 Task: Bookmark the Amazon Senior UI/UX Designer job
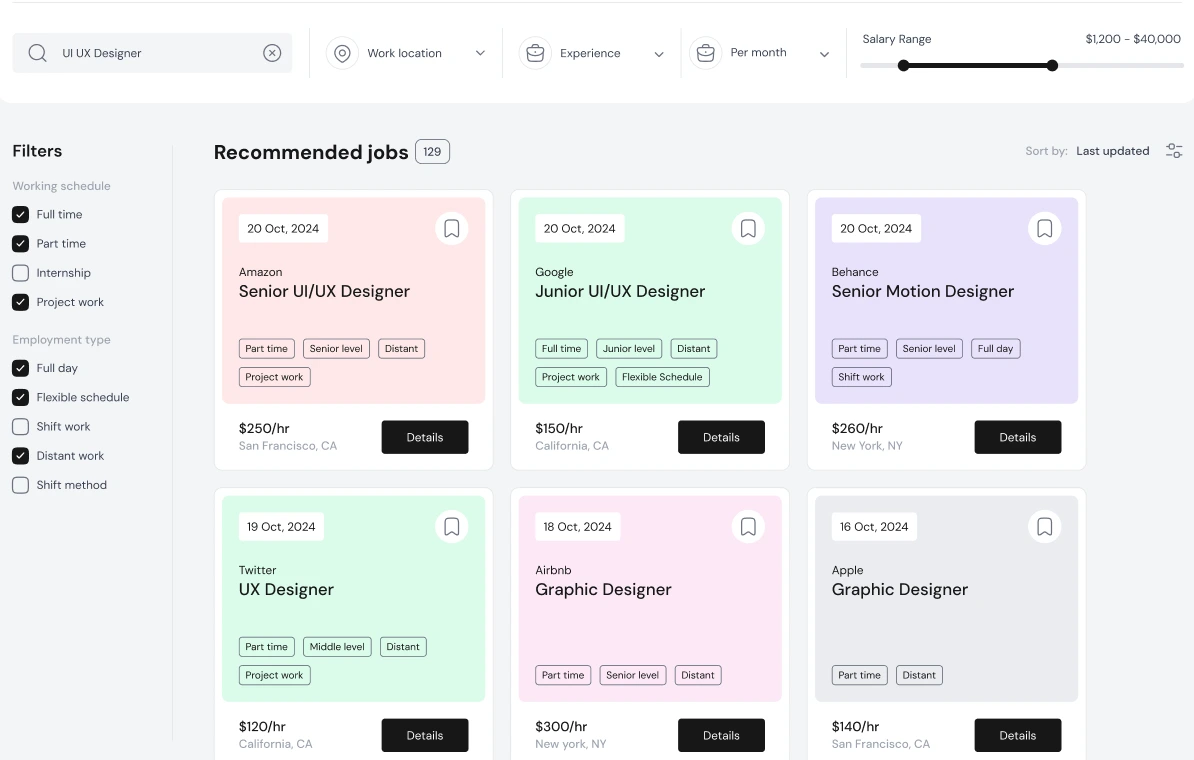point(451,229)
